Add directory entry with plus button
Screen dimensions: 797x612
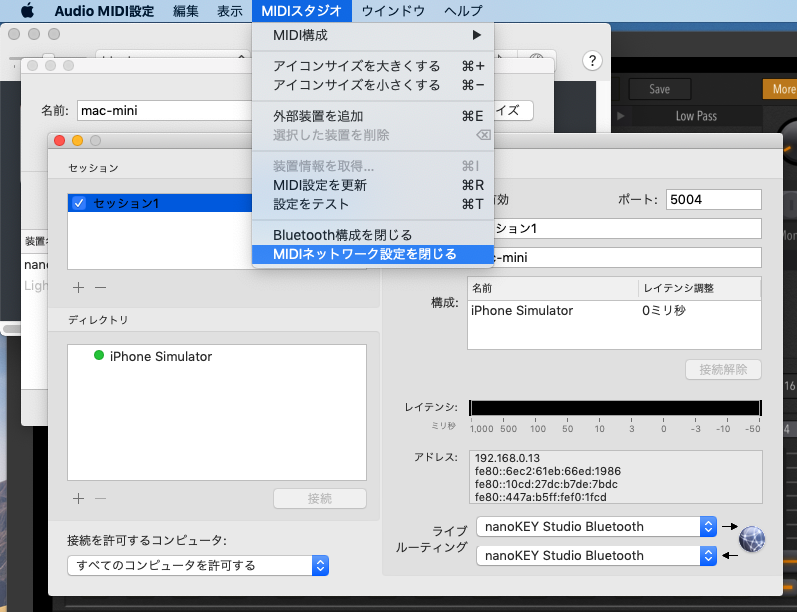pos(78,499)
